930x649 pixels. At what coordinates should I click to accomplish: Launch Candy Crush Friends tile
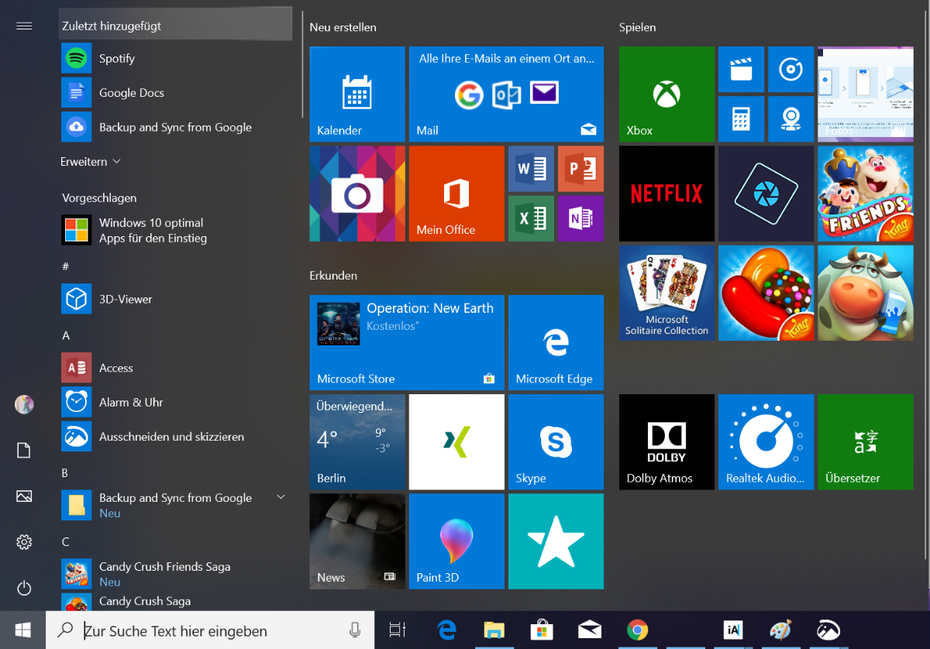(x=865, y=193)
